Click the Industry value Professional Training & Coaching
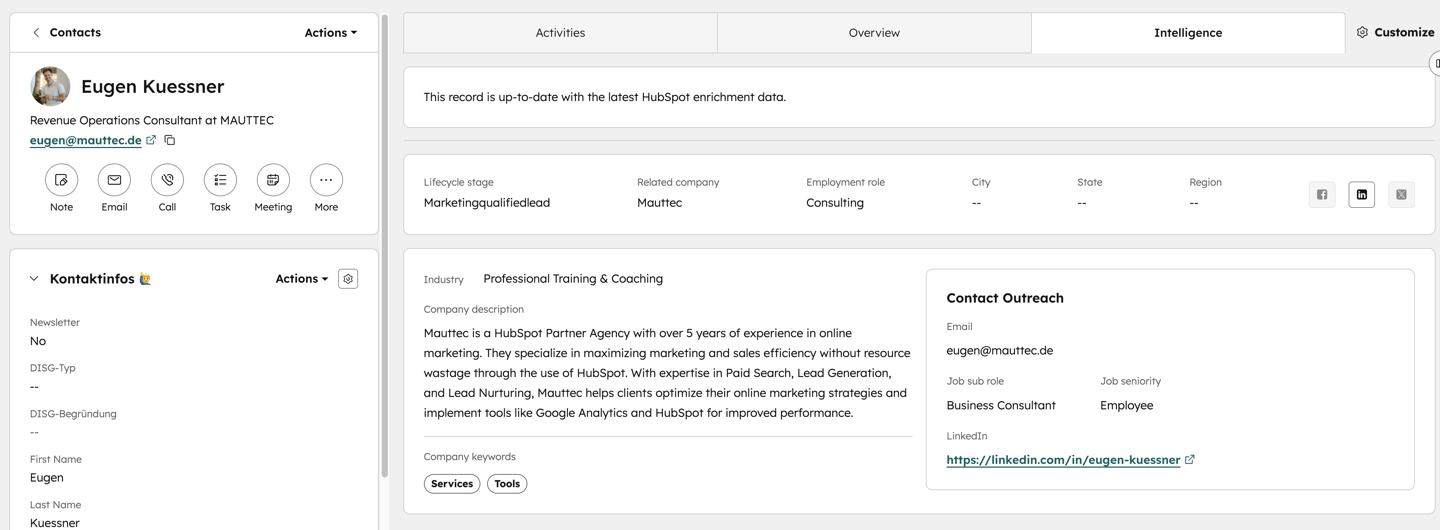1440x530 pixels. [573, 279]
